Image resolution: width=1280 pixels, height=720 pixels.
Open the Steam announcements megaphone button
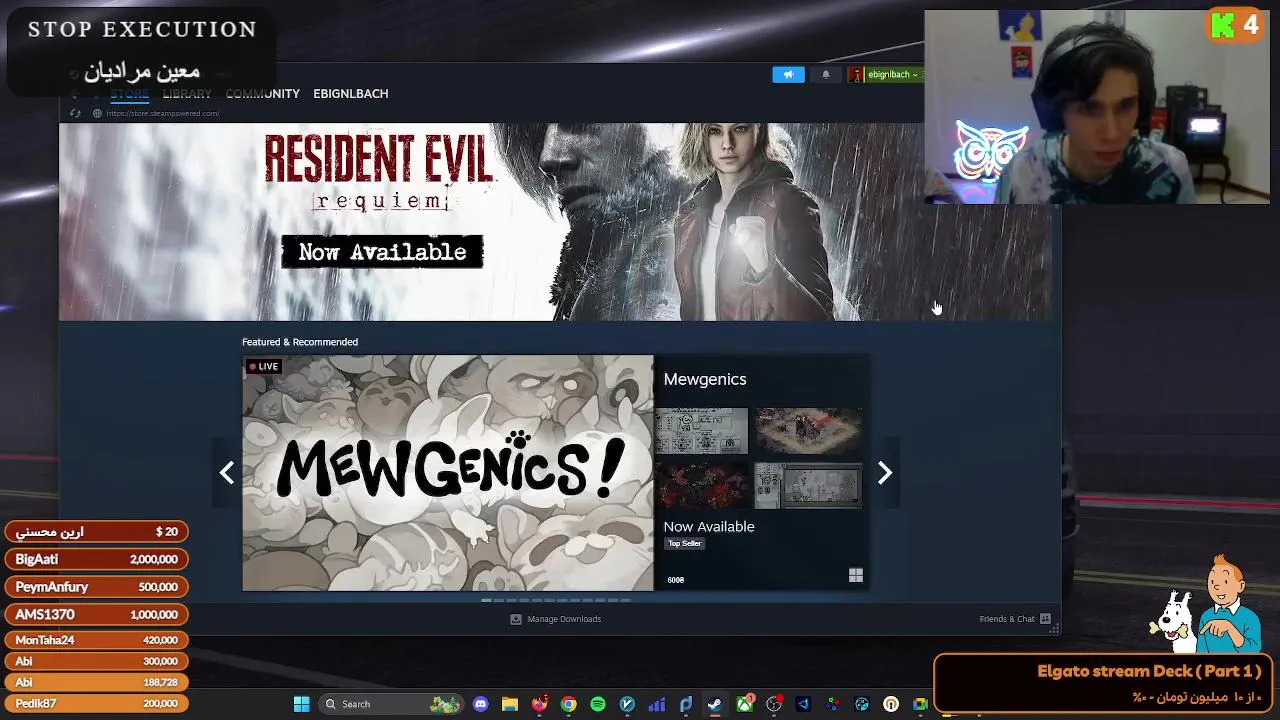788,74
